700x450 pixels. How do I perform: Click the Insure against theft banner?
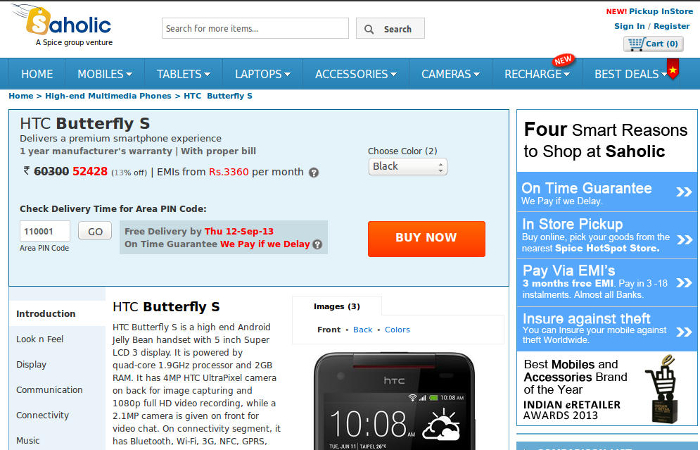pos(607,329)
